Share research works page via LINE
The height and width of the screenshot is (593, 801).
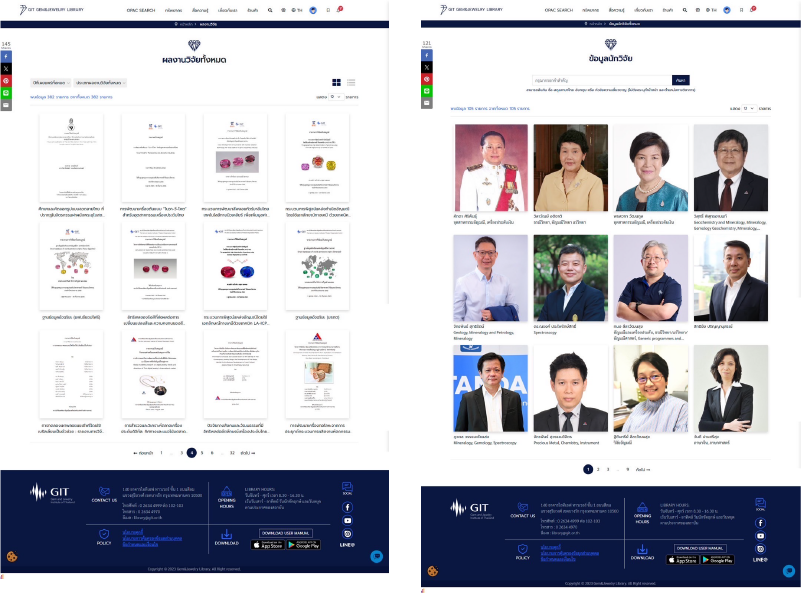[x=6, y=93]
